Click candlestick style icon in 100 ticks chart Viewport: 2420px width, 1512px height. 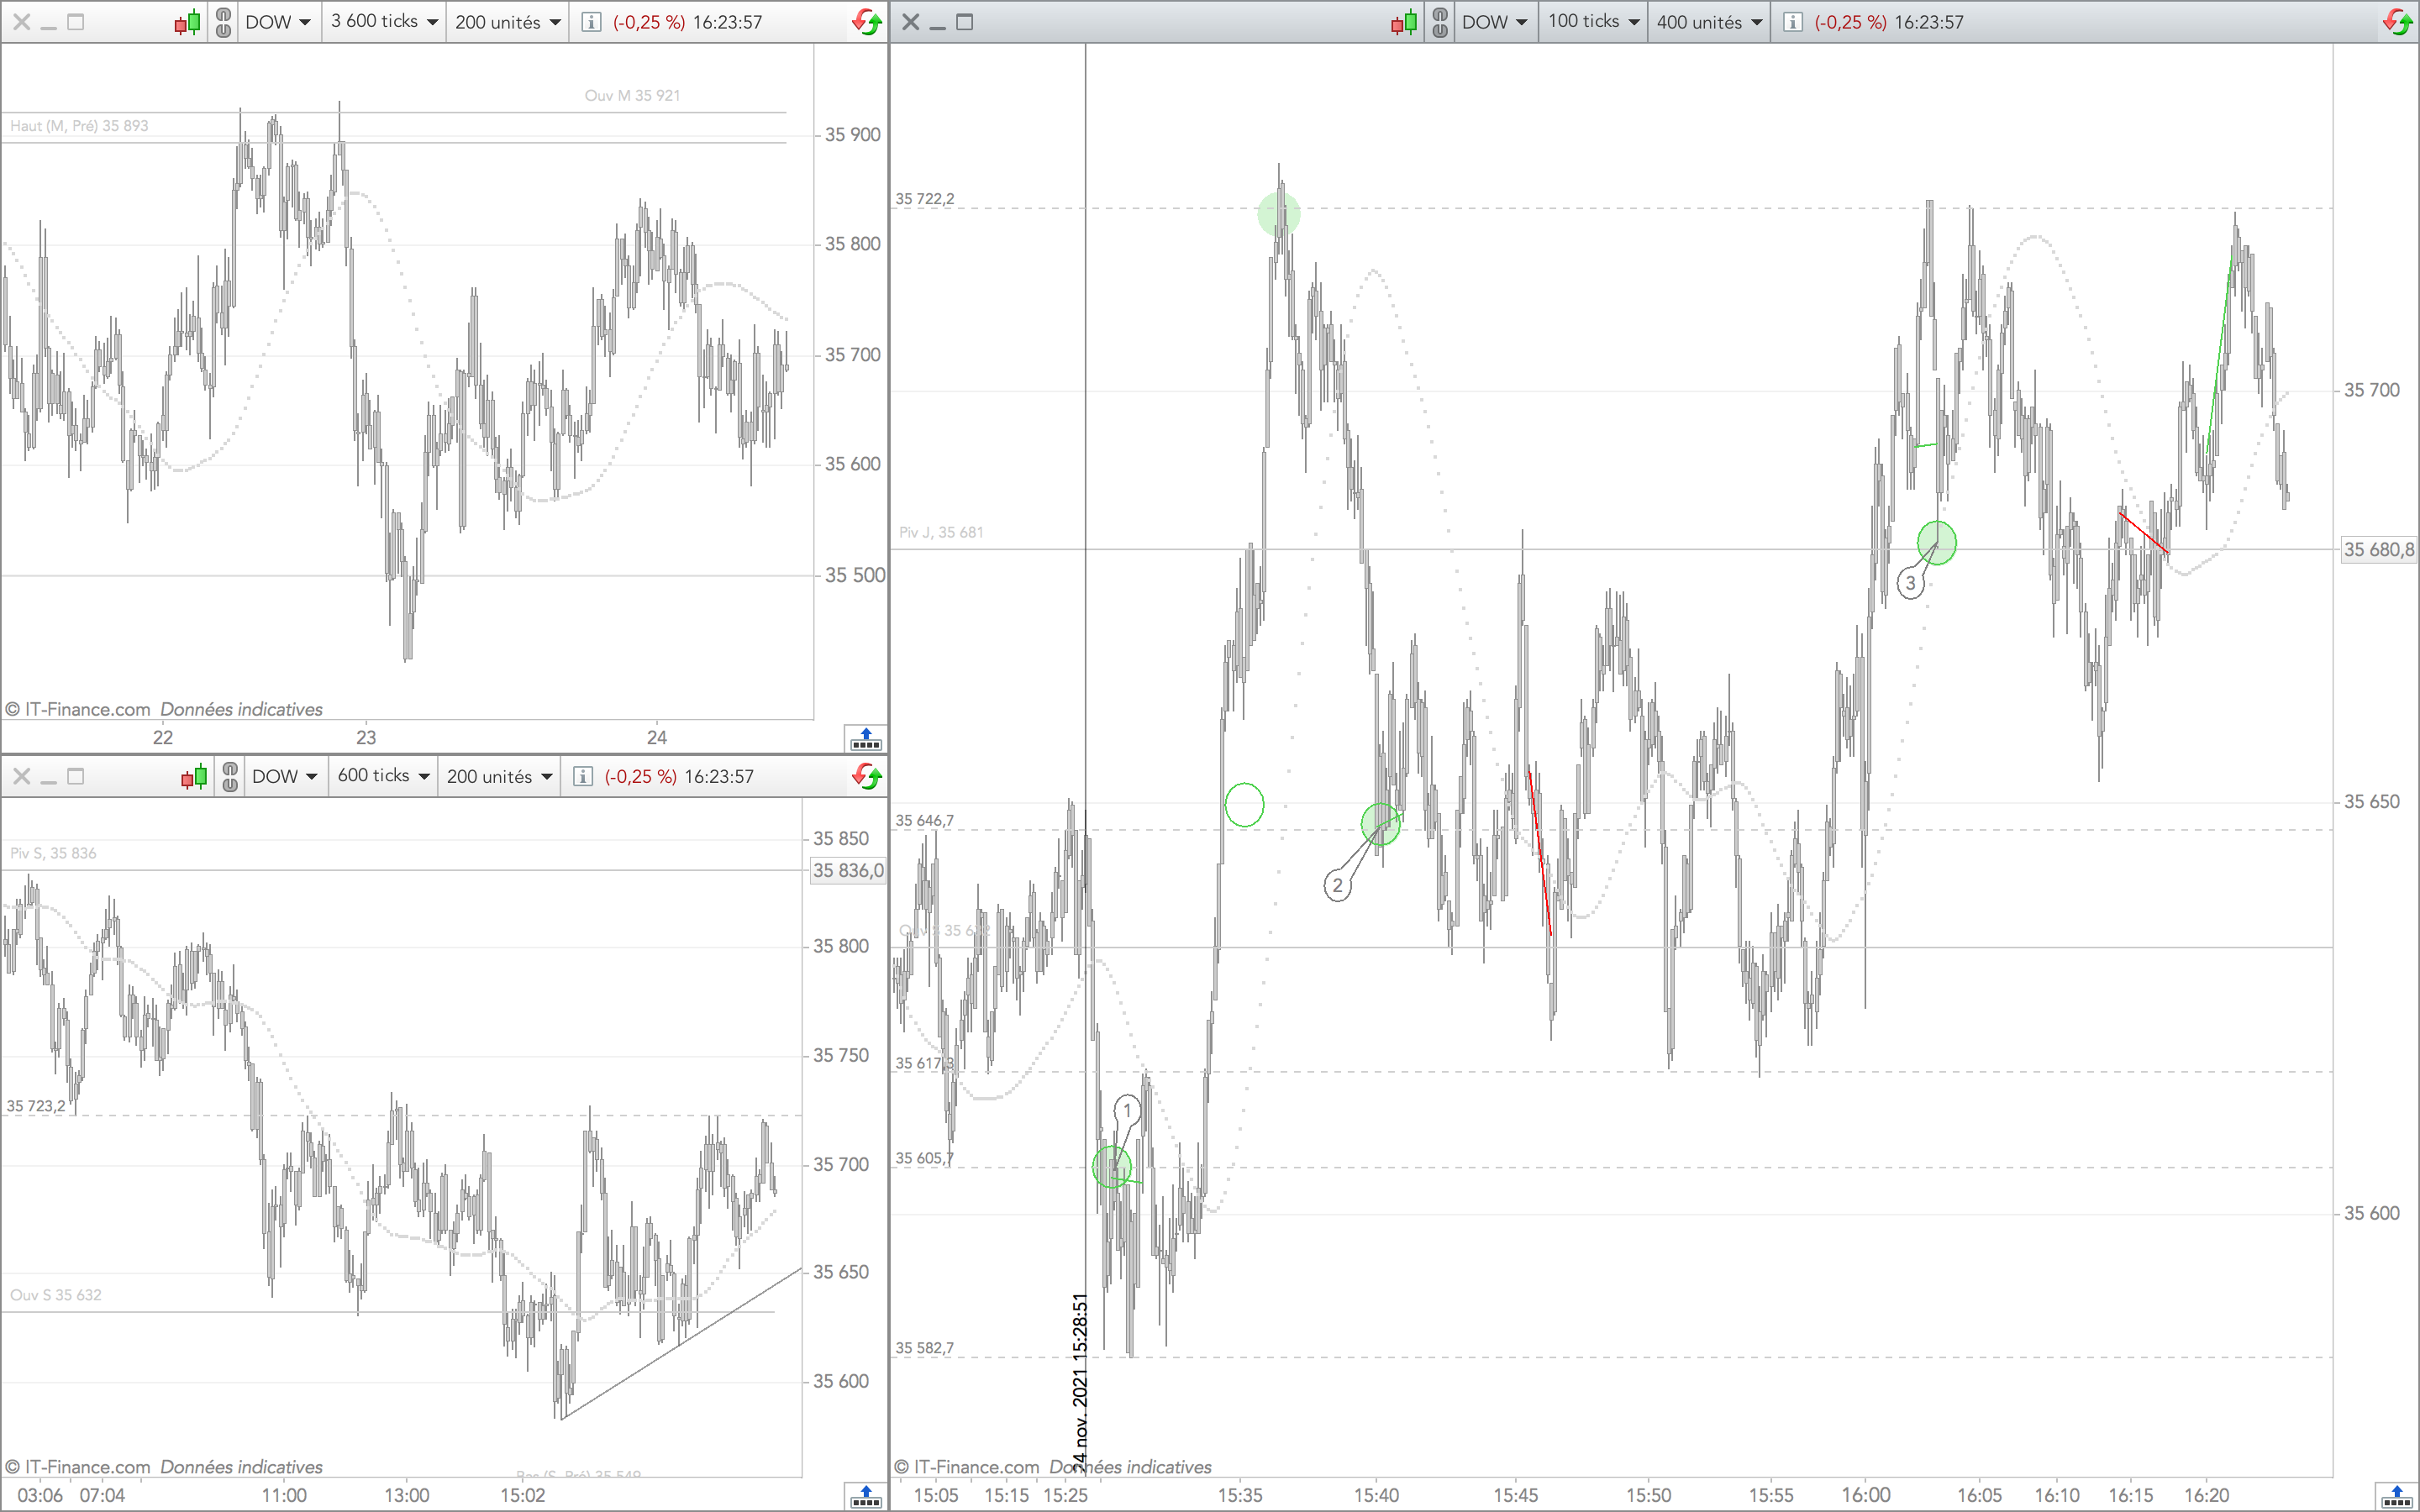click(x=1404, y=22)
